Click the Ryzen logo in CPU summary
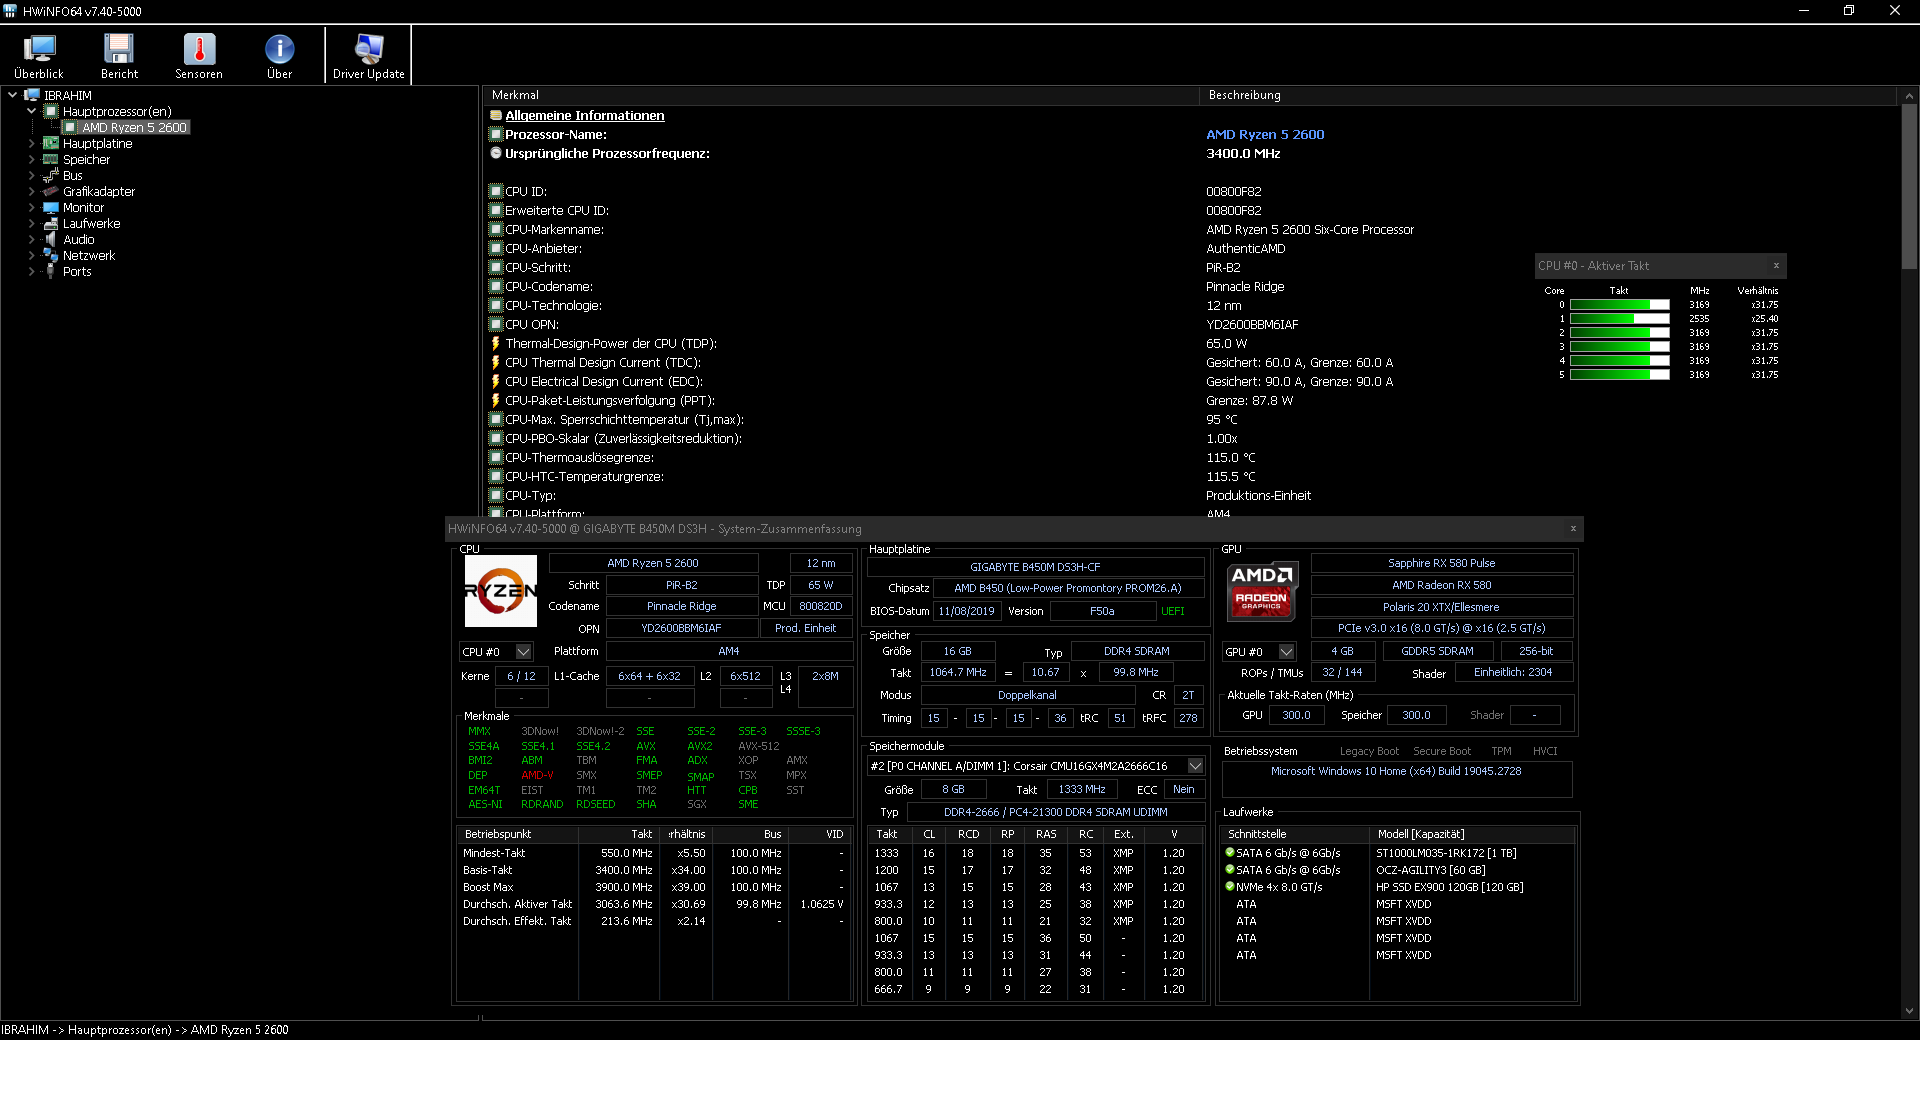Viewport: 1920px width, 1098px height. click(x=501, y=591)
